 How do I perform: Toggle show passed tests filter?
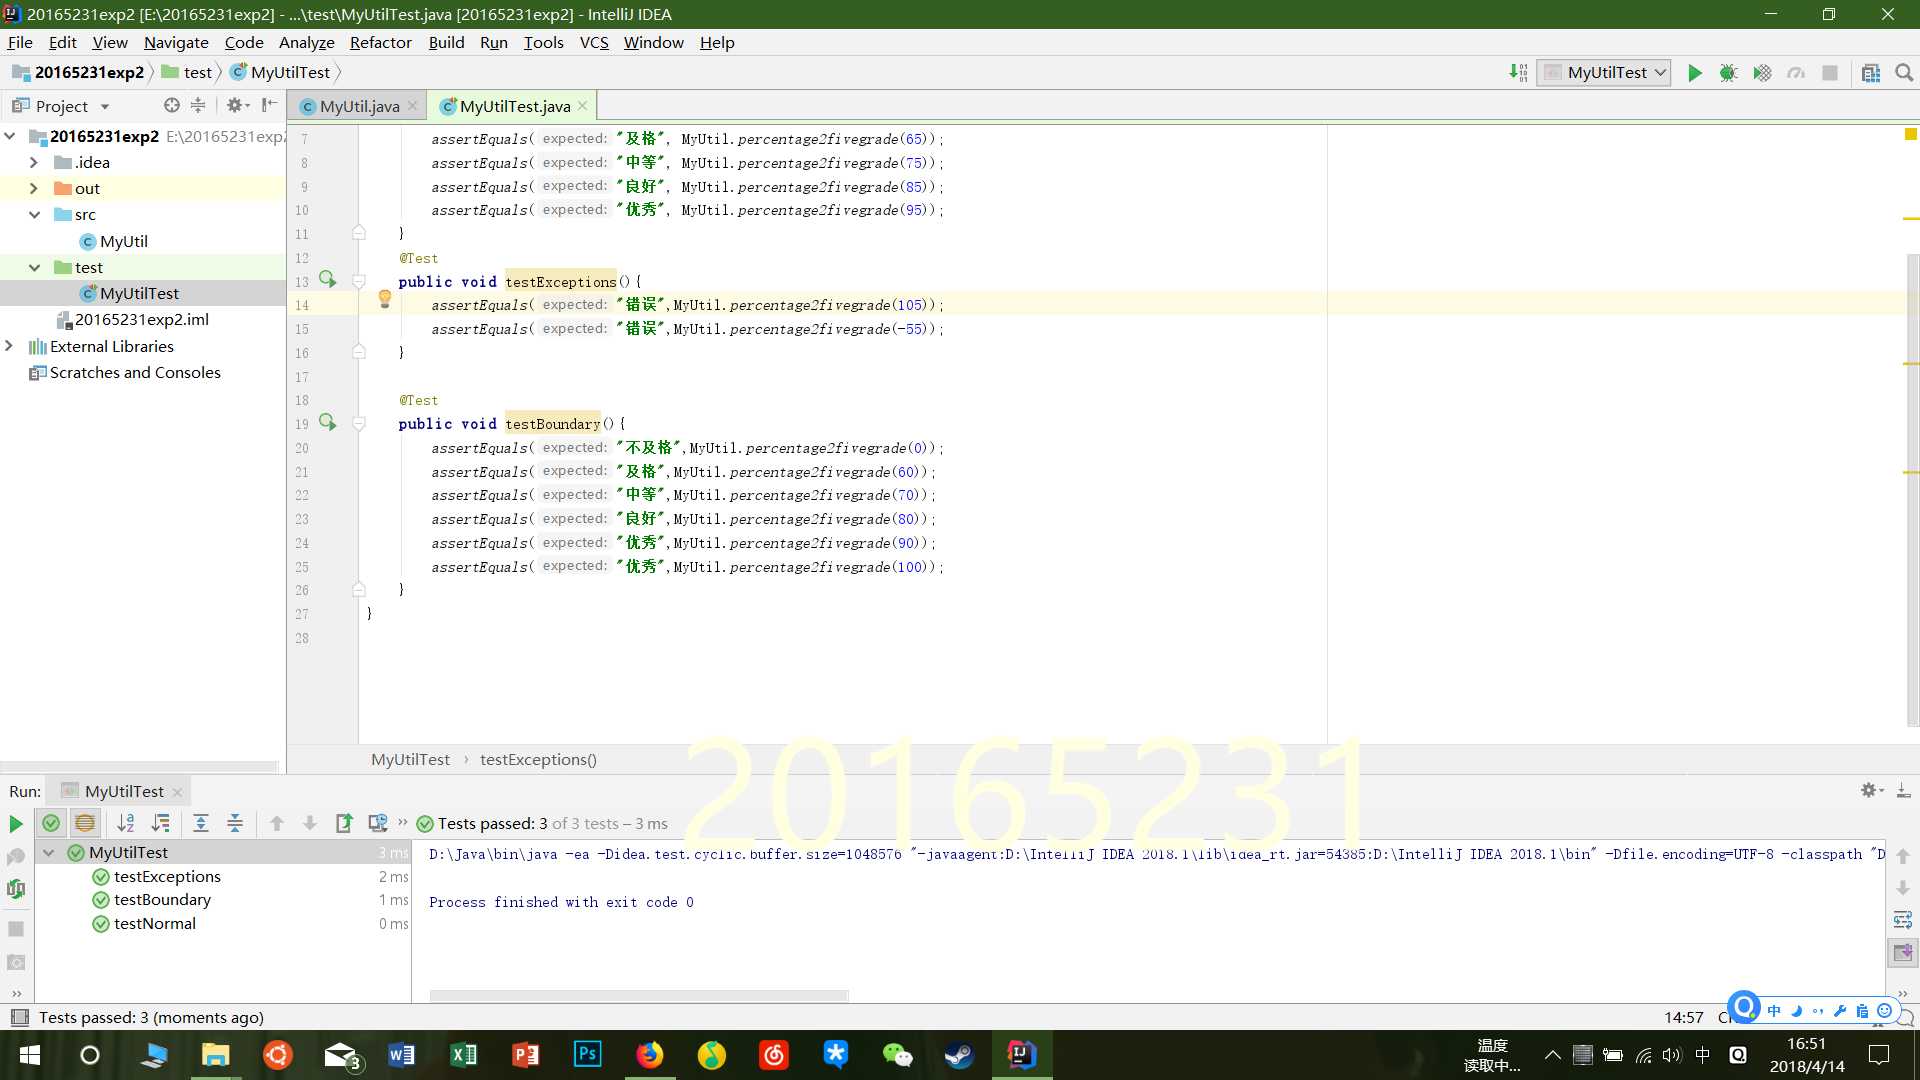click(51, 823)
